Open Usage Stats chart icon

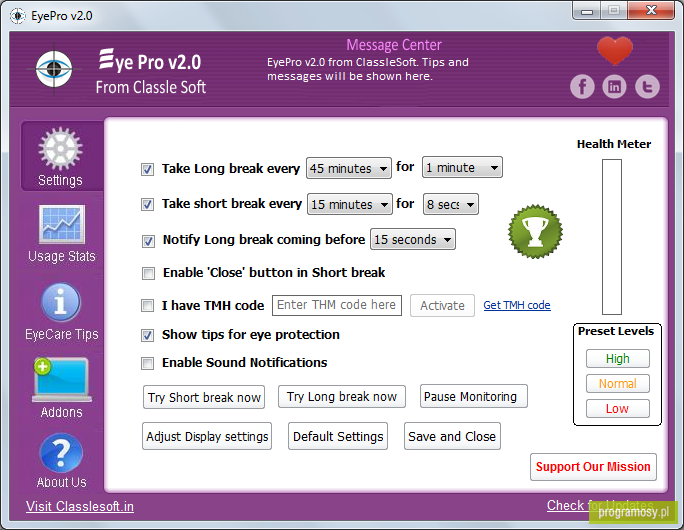[x=62, y=224]
